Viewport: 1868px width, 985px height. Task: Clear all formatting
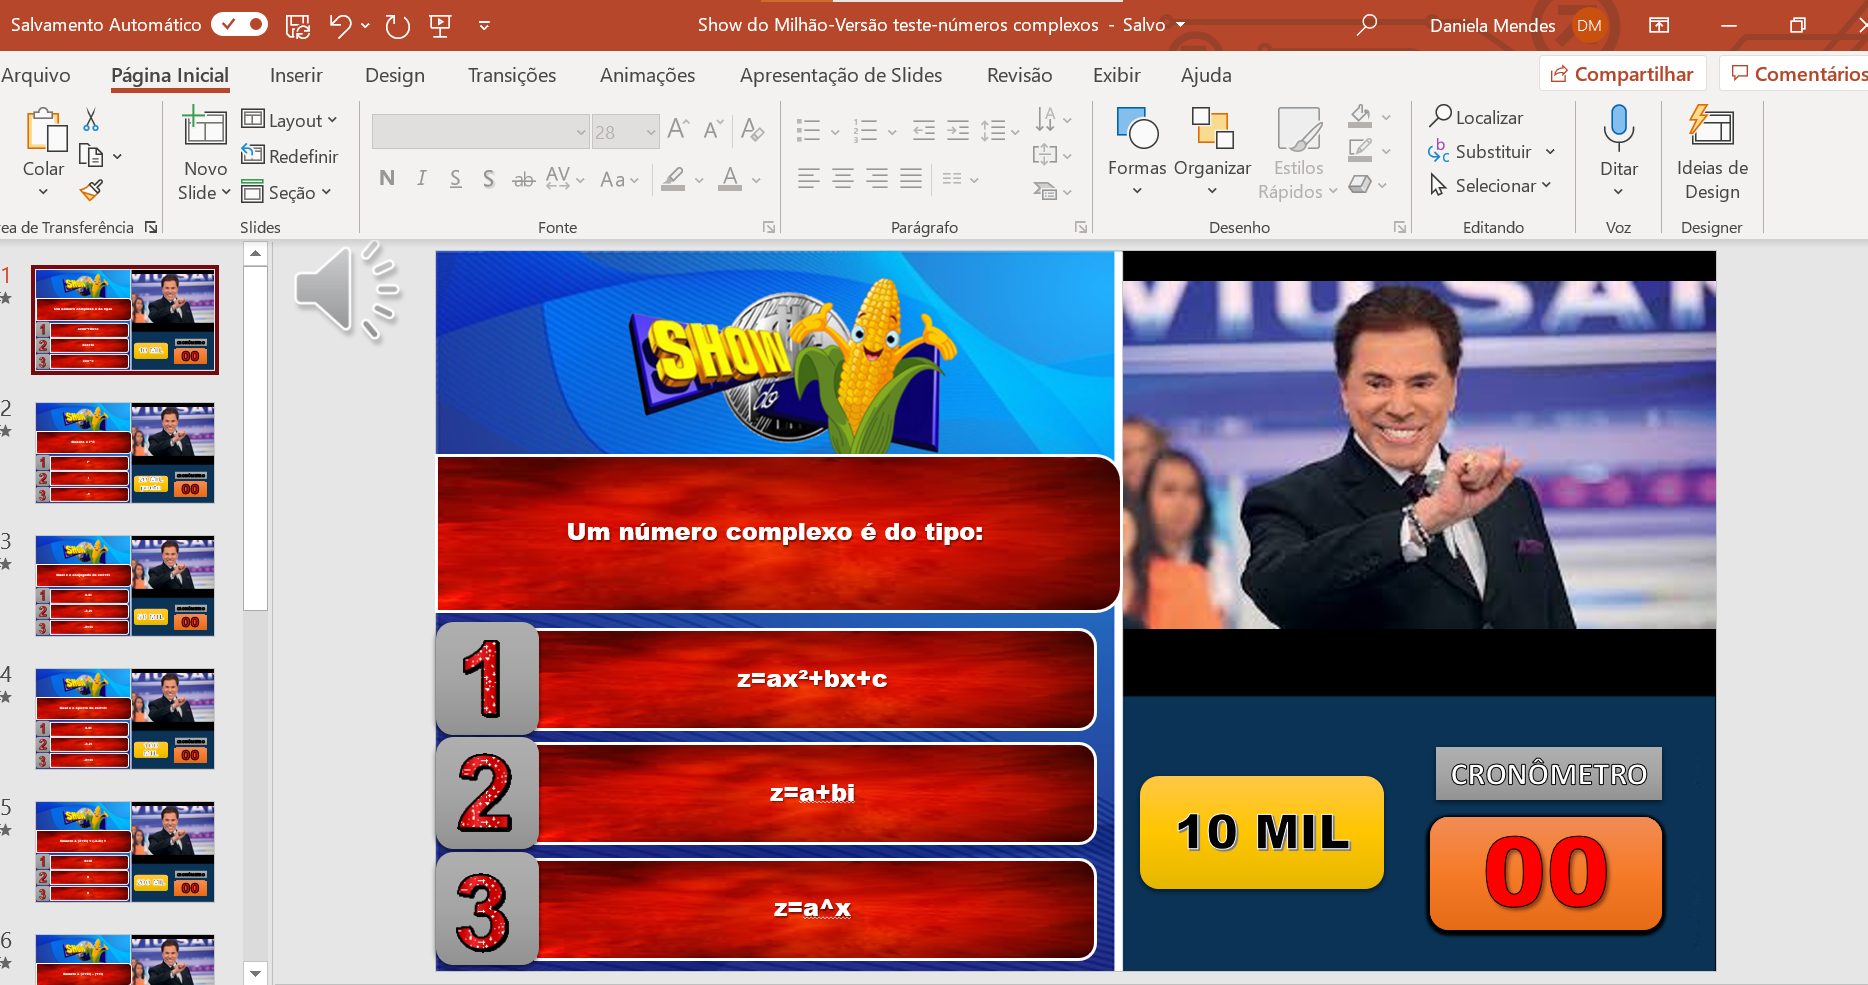(753, 130)
